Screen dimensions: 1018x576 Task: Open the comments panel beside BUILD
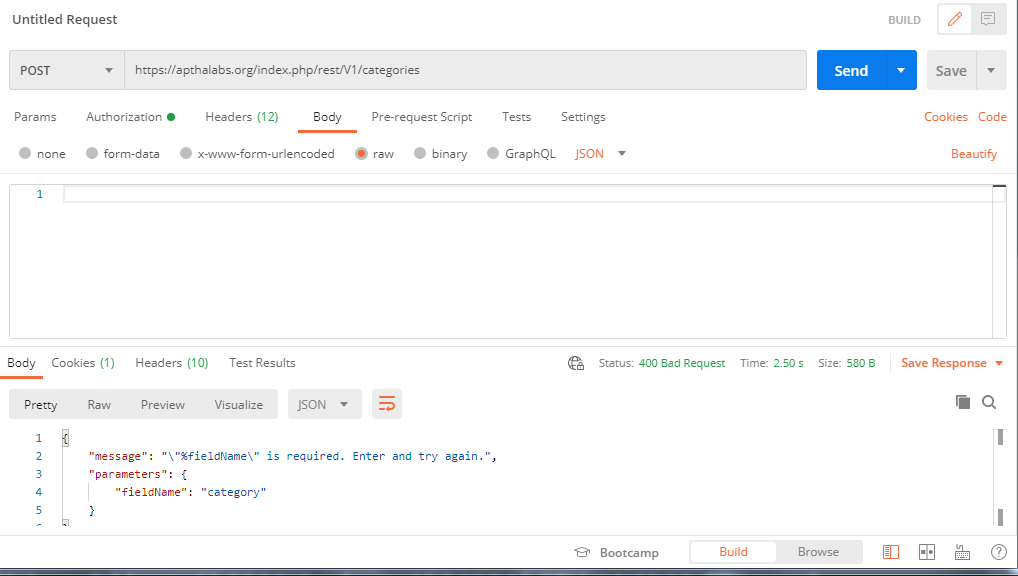point(988,19)
